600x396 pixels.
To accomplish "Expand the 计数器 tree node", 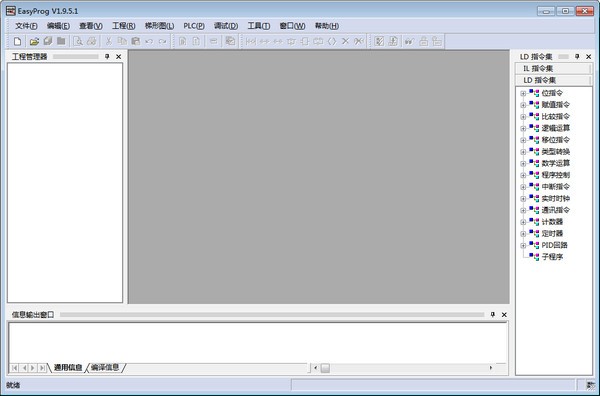I will [523, 222].
